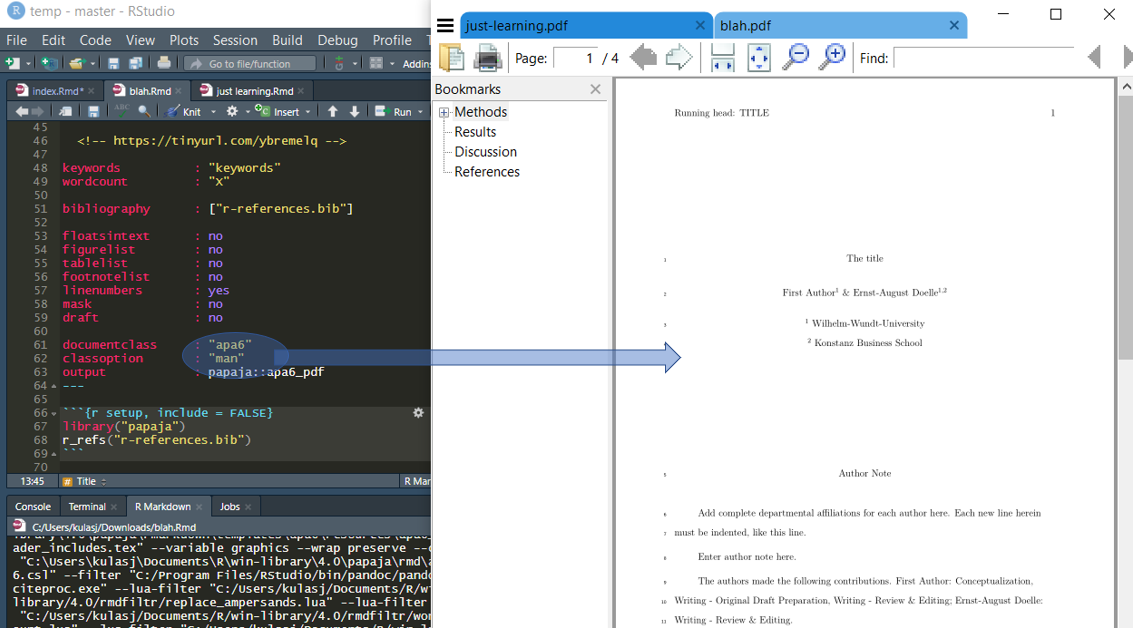Print the PDF using the printer icon
1134x628 pixels.
click(487, 57)
